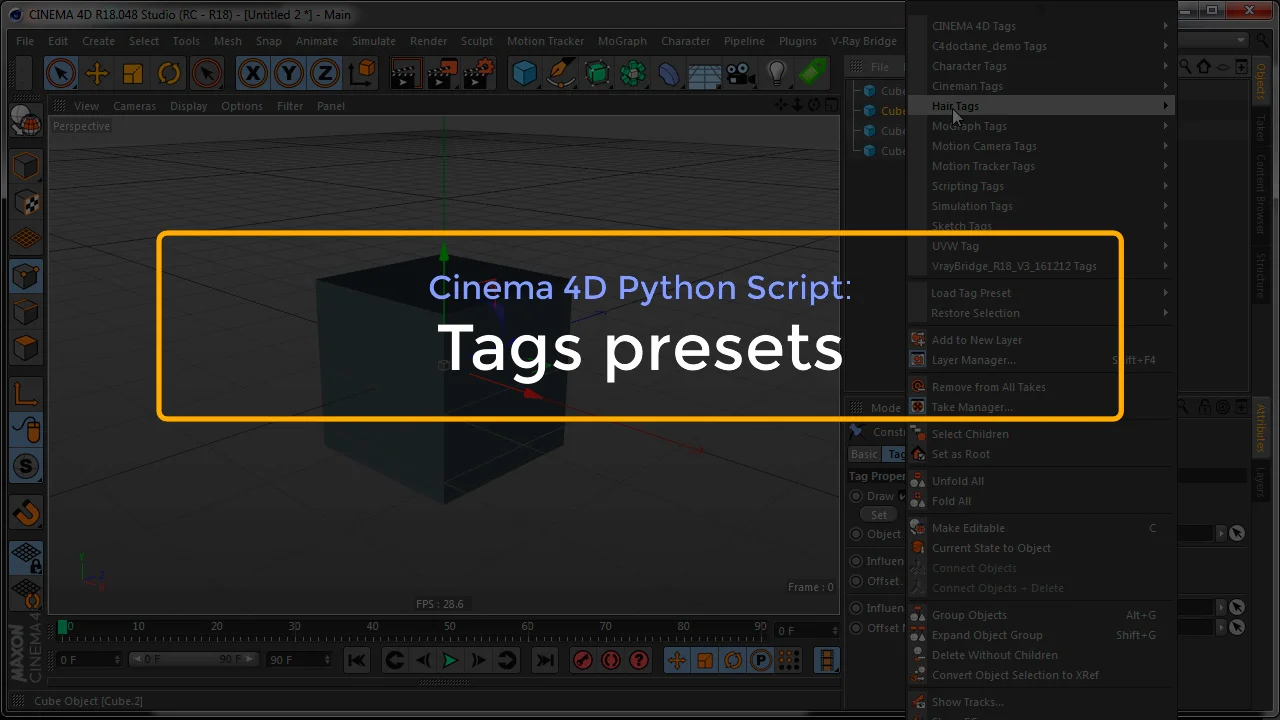The image size is (1280, 720).
Task: Add a Light object
Action: 776,73
